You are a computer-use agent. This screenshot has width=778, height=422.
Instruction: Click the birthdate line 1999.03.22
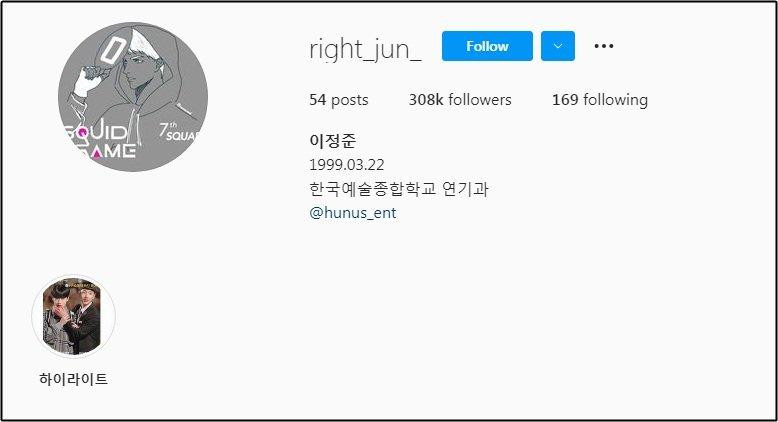tap(347, 165)
